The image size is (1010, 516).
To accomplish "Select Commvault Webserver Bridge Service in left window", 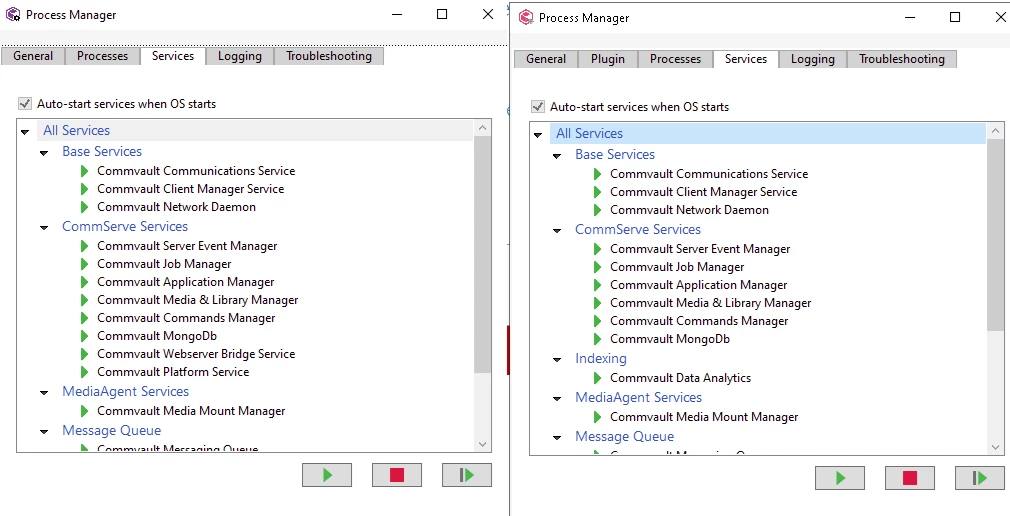I will coord(196,354).
